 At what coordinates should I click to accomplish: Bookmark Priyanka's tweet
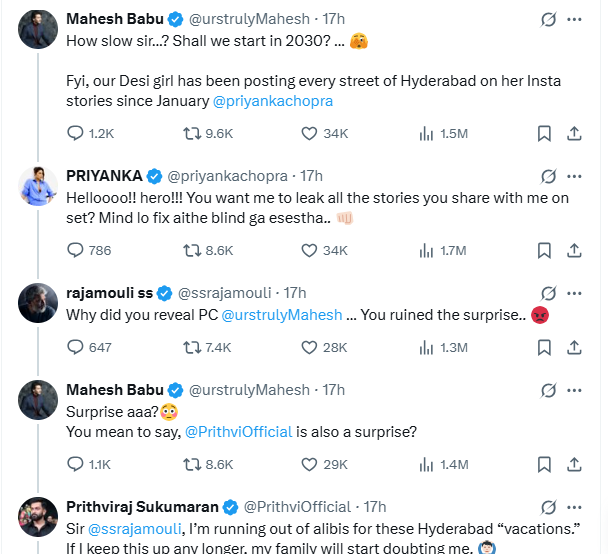(x=544, y=250)
